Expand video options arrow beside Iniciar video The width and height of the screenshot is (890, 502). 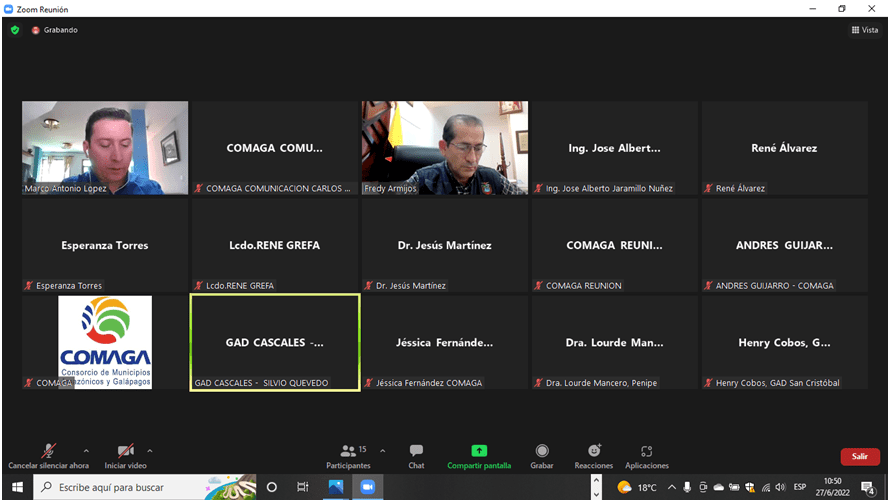(x=150, y=451)
